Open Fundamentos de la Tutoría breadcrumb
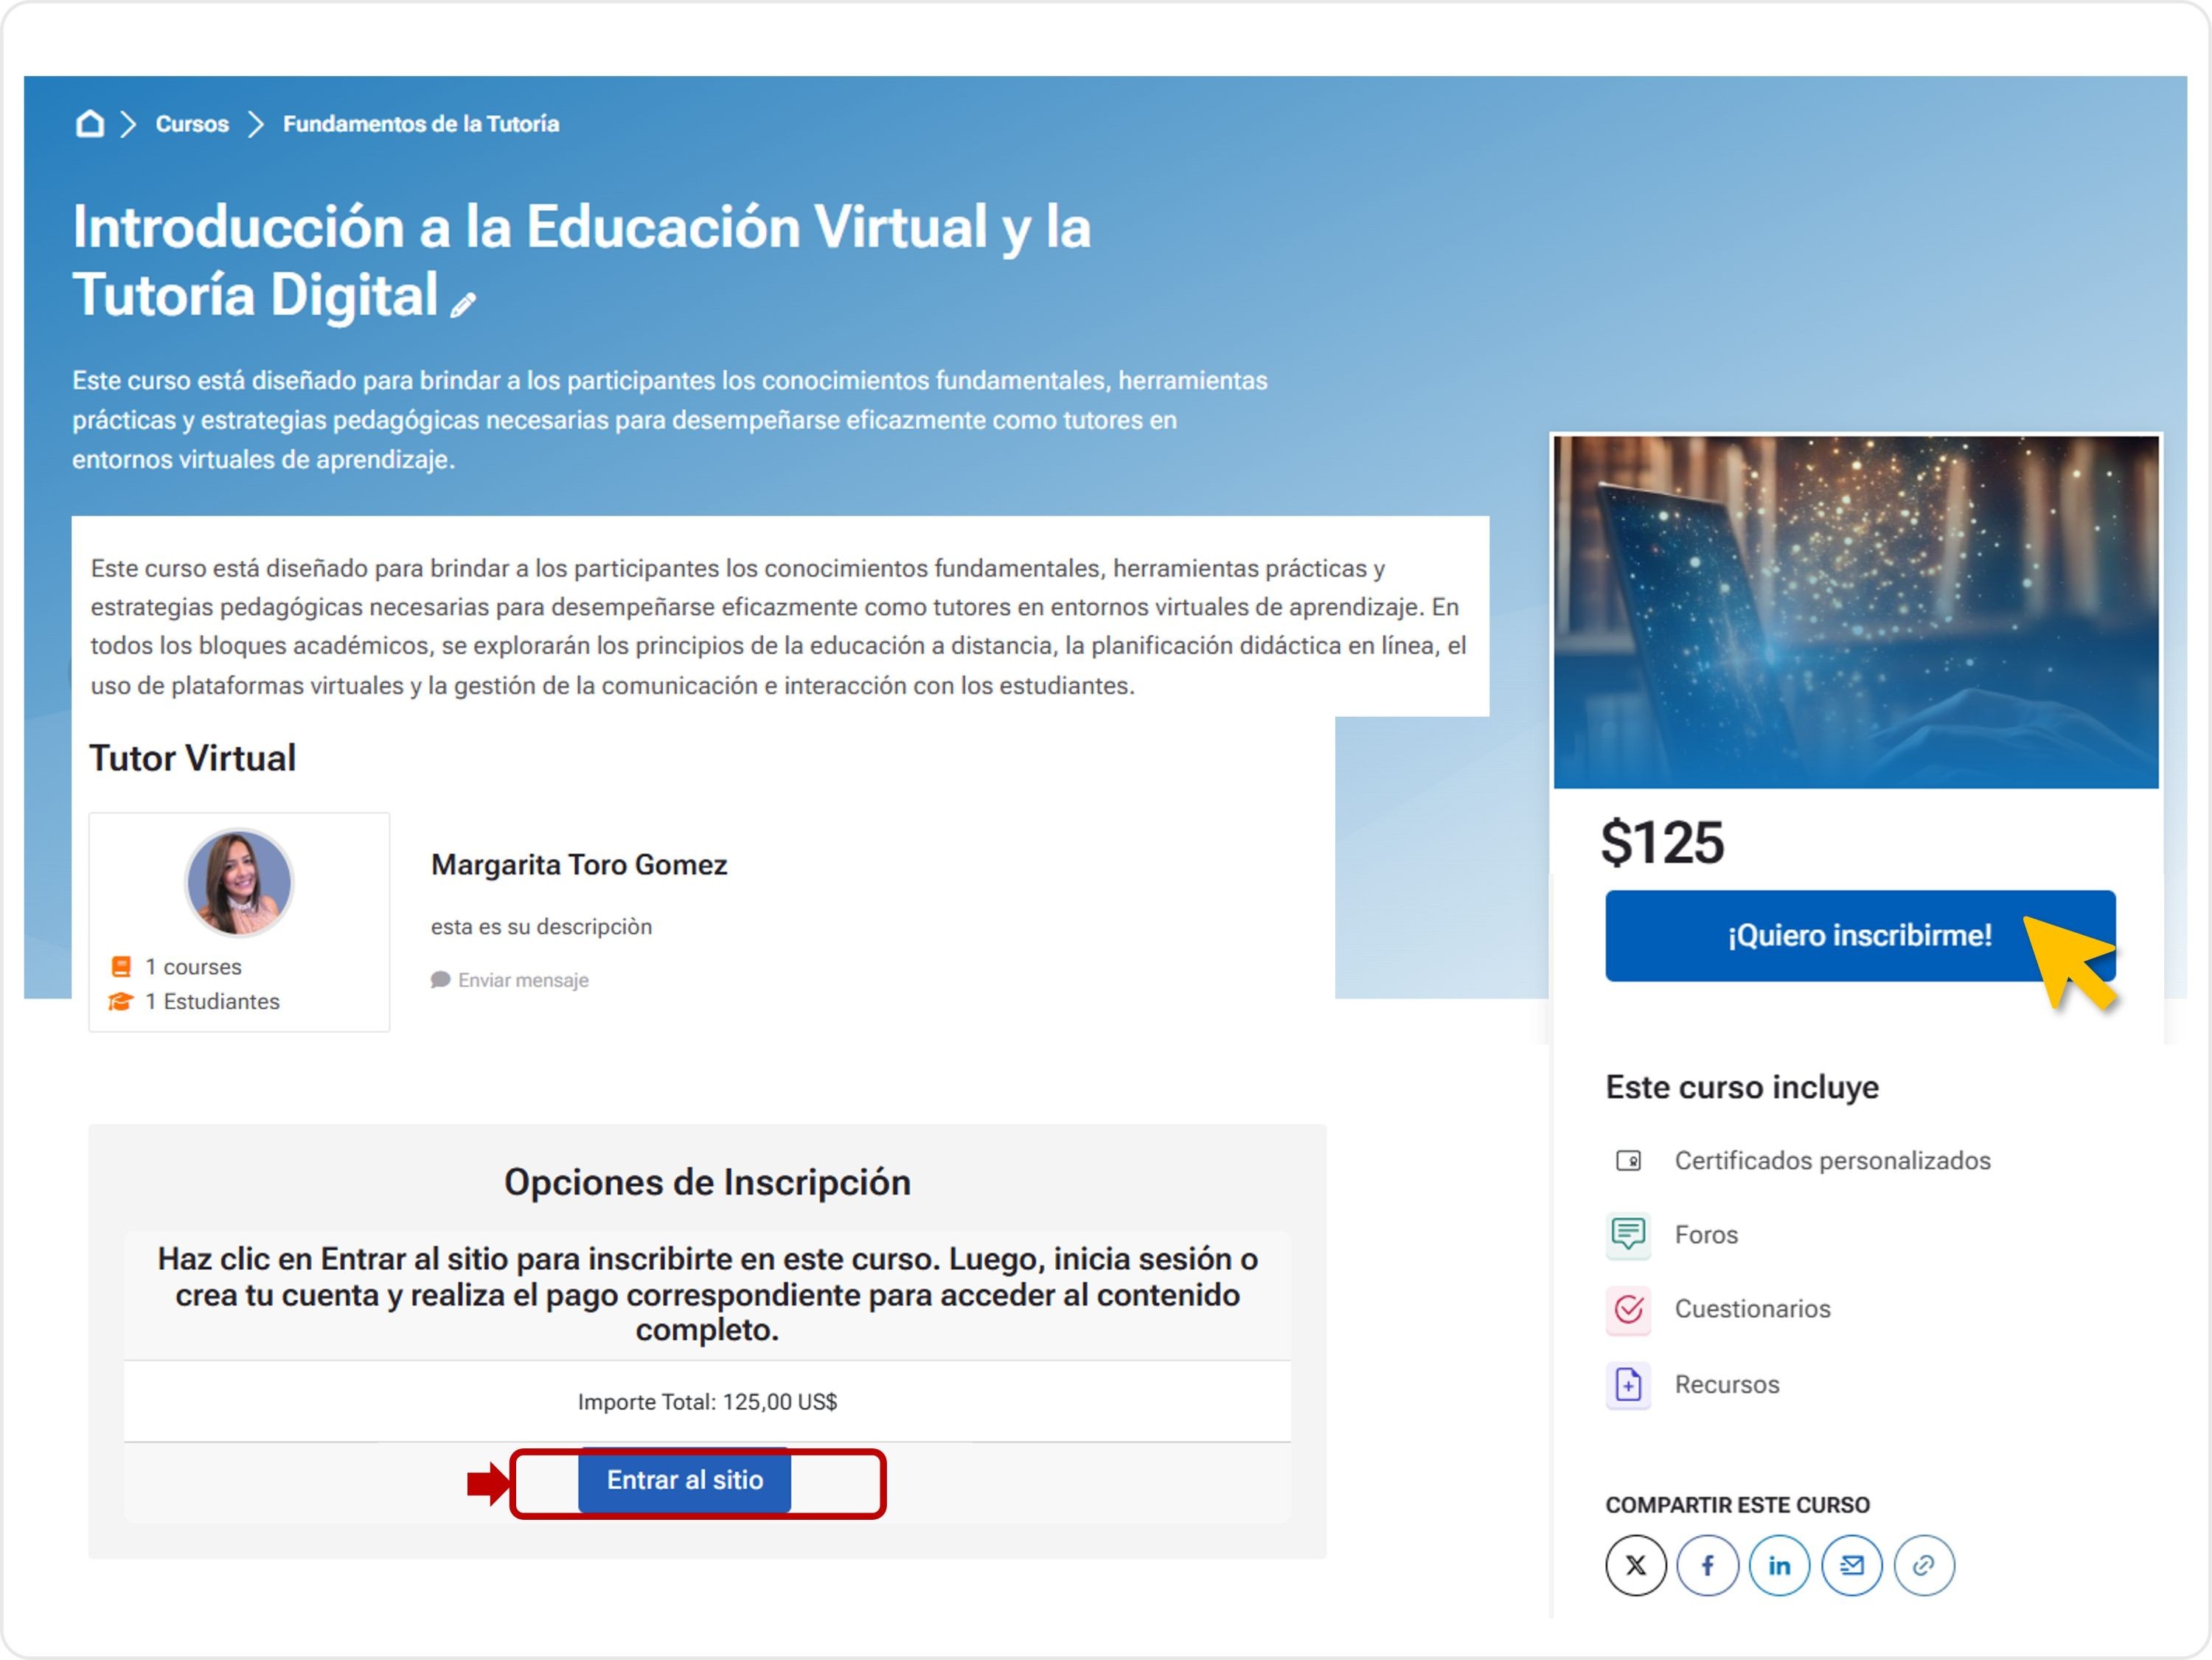Screen dimensions: 2212x1660 coord(421,124)
